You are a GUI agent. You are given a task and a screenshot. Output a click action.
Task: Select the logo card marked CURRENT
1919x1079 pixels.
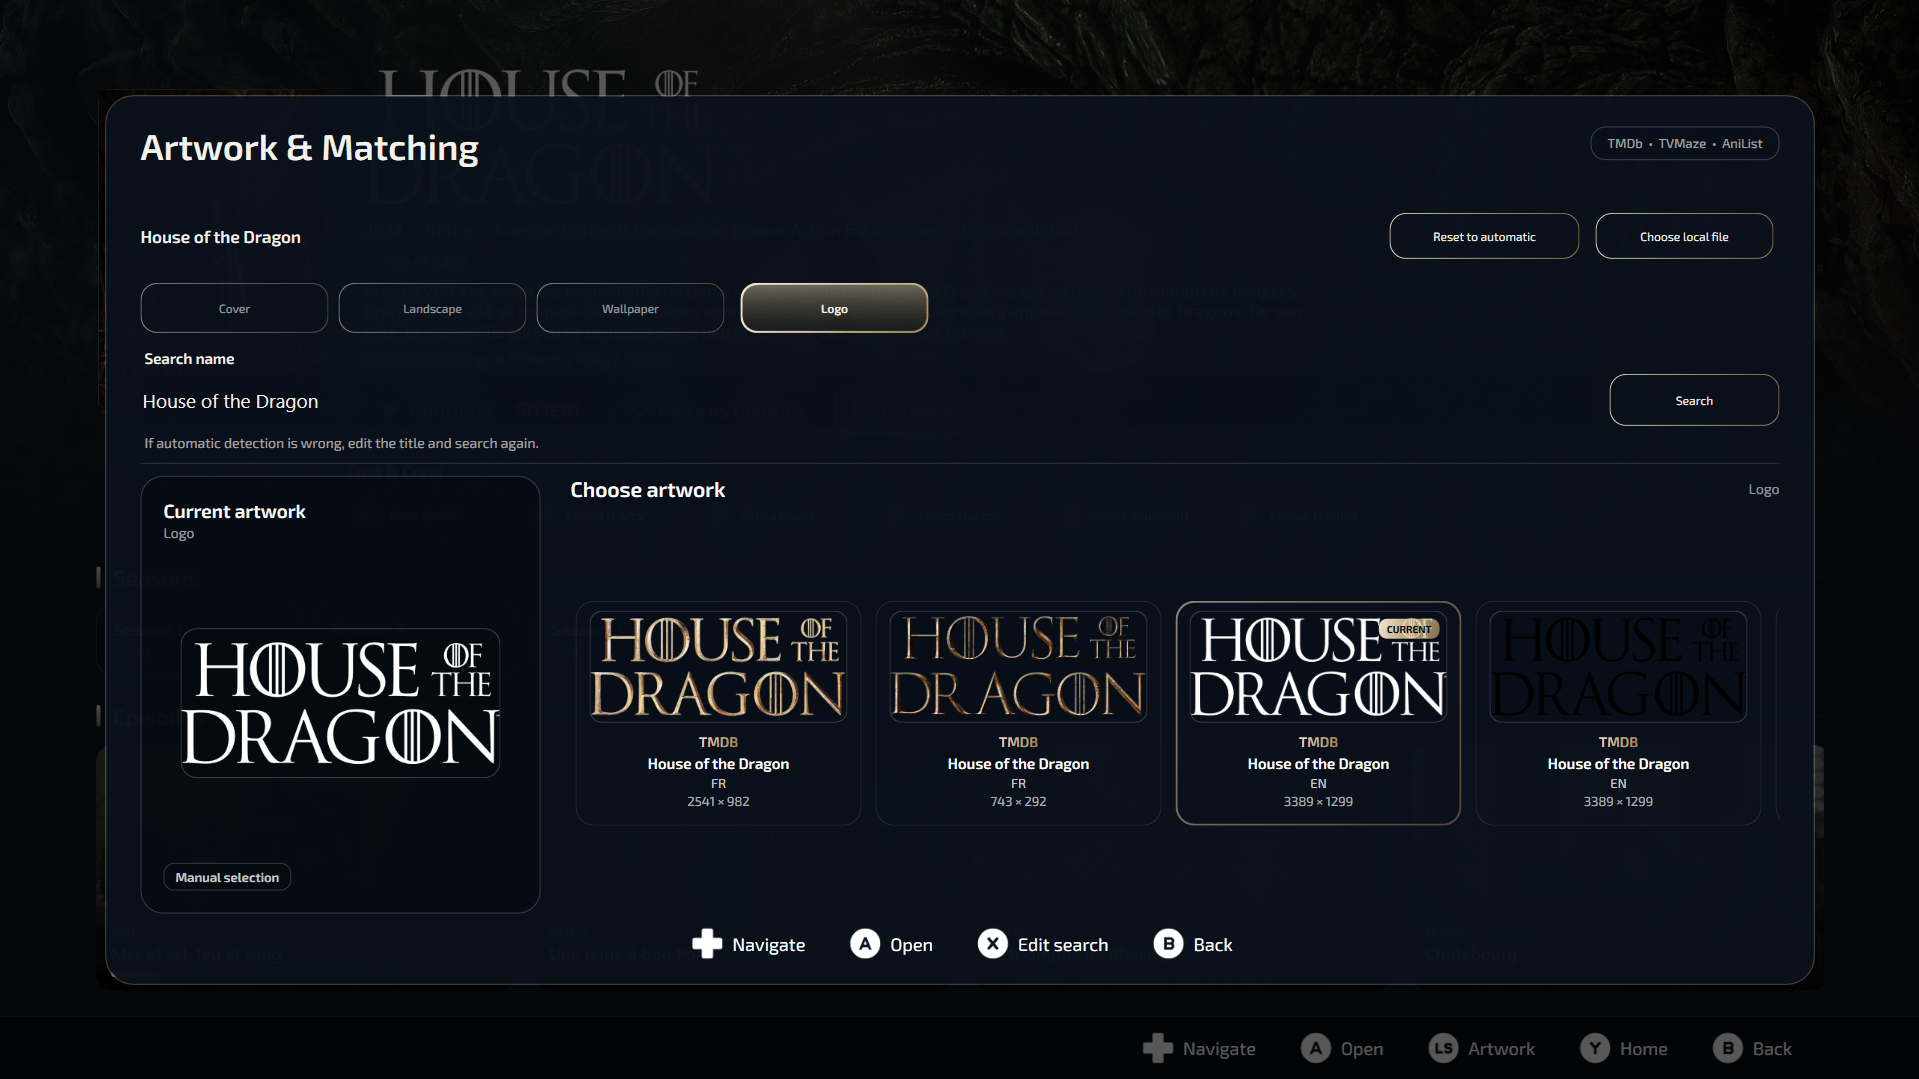pos(1318,713)
